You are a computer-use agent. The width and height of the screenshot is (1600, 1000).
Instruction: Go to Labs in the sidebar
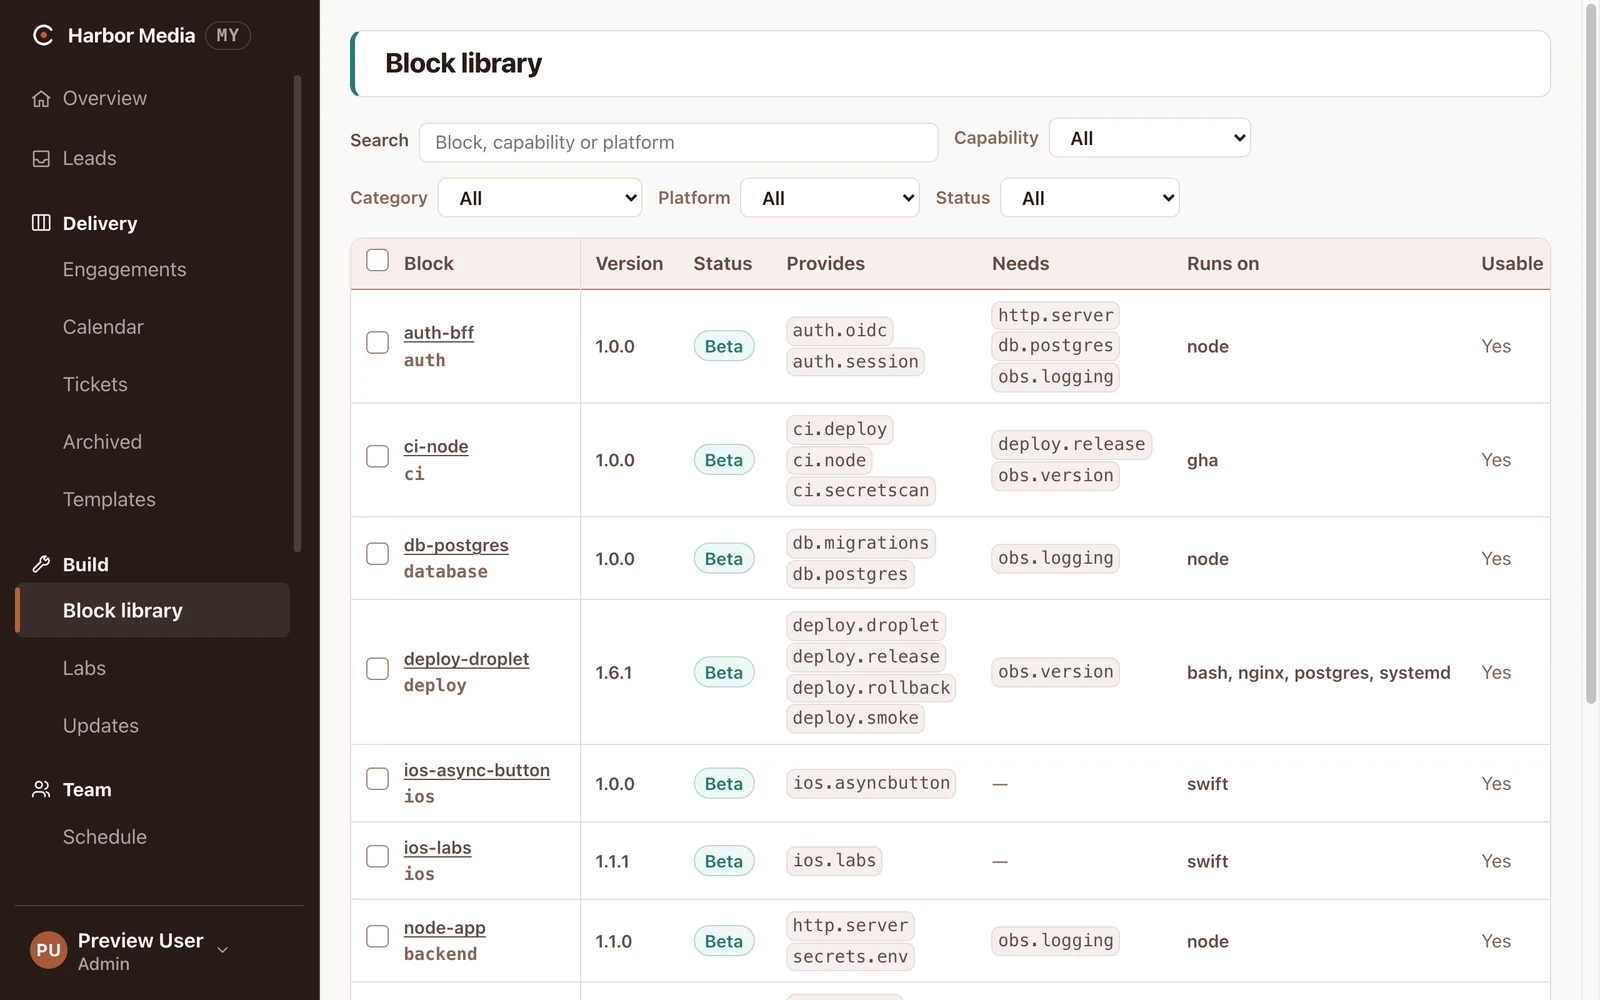84,668
